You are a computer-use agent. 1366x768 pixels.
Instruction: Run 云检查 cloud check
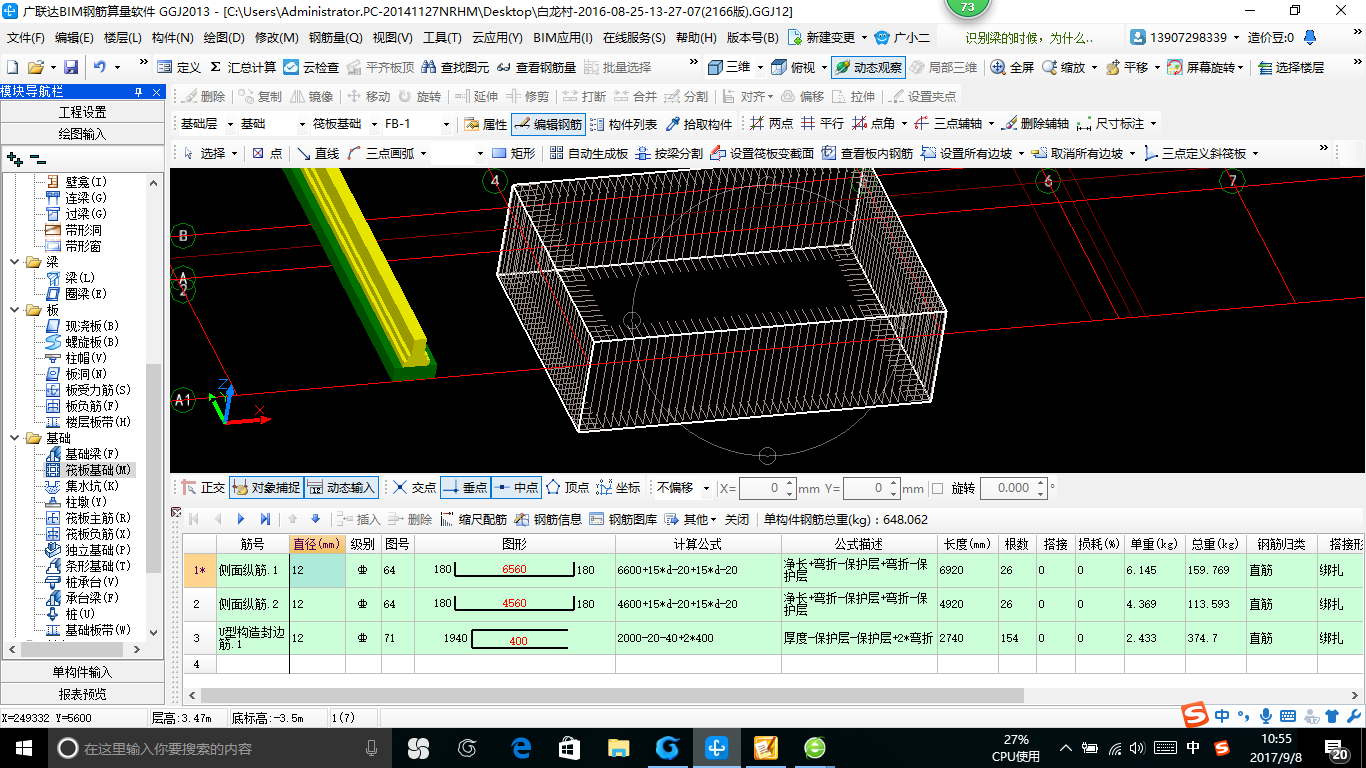pyautogui.click(x=311, y=67)
